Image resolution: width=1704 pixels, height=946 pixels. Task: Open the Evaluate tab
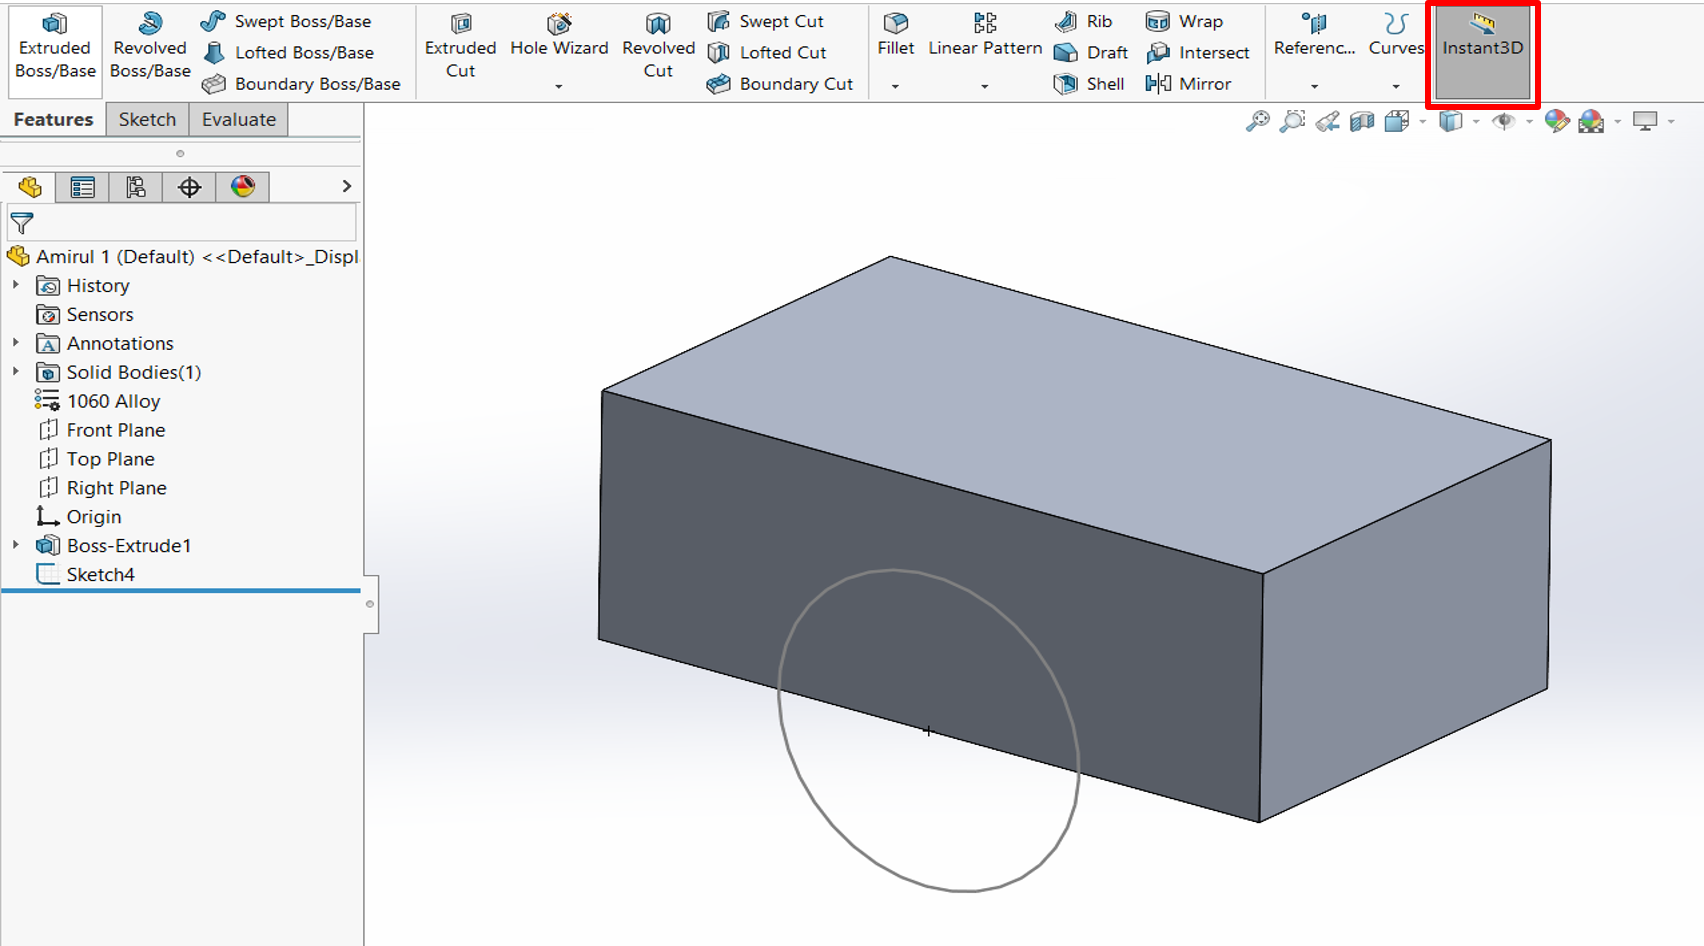(238, 119)
